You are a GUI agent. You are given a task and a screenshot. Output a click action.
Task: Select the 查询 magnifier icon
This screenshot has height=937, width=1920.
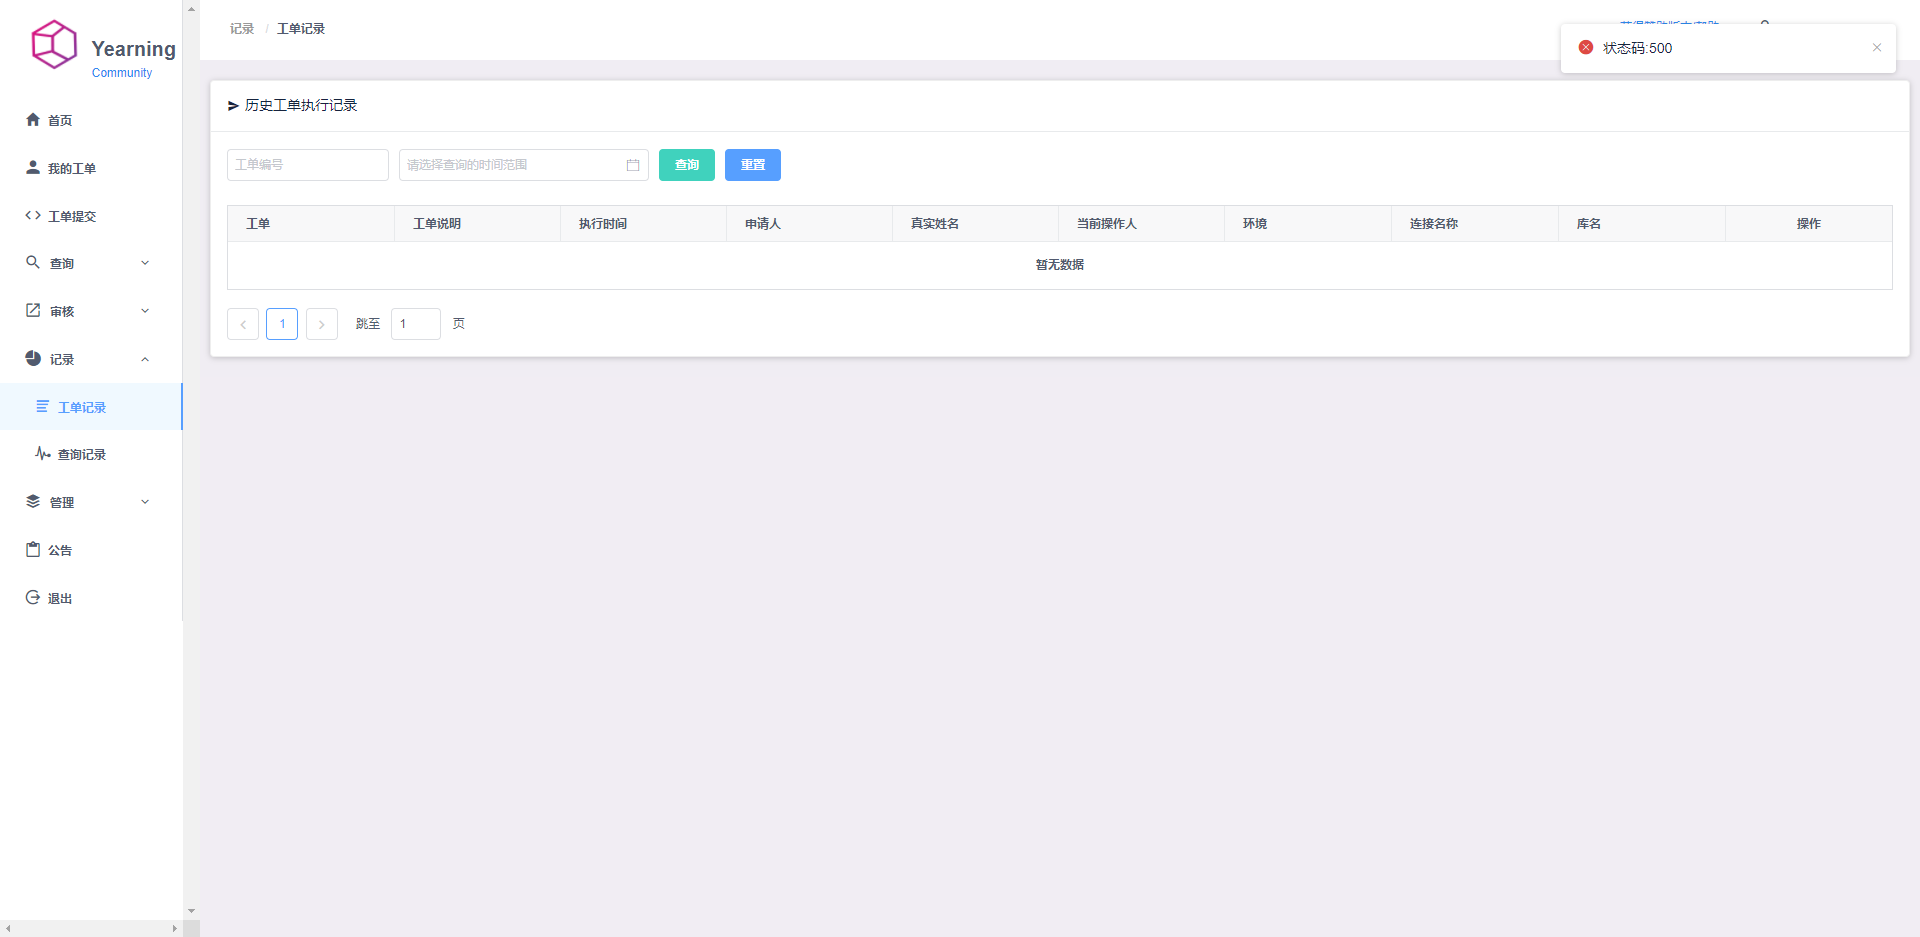33,263
